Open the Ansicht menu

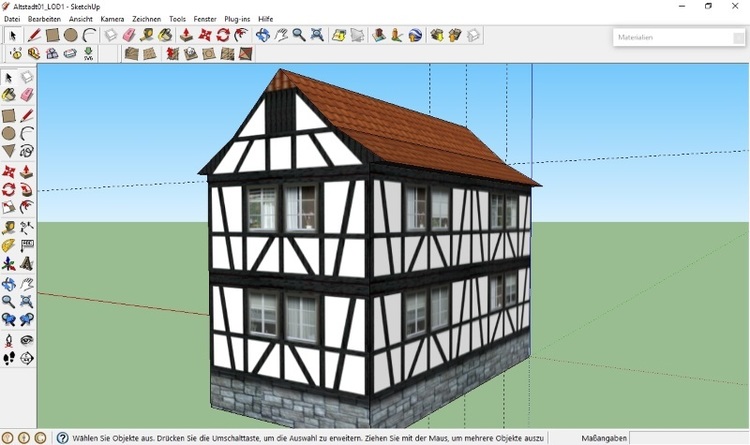coord(81,19)
